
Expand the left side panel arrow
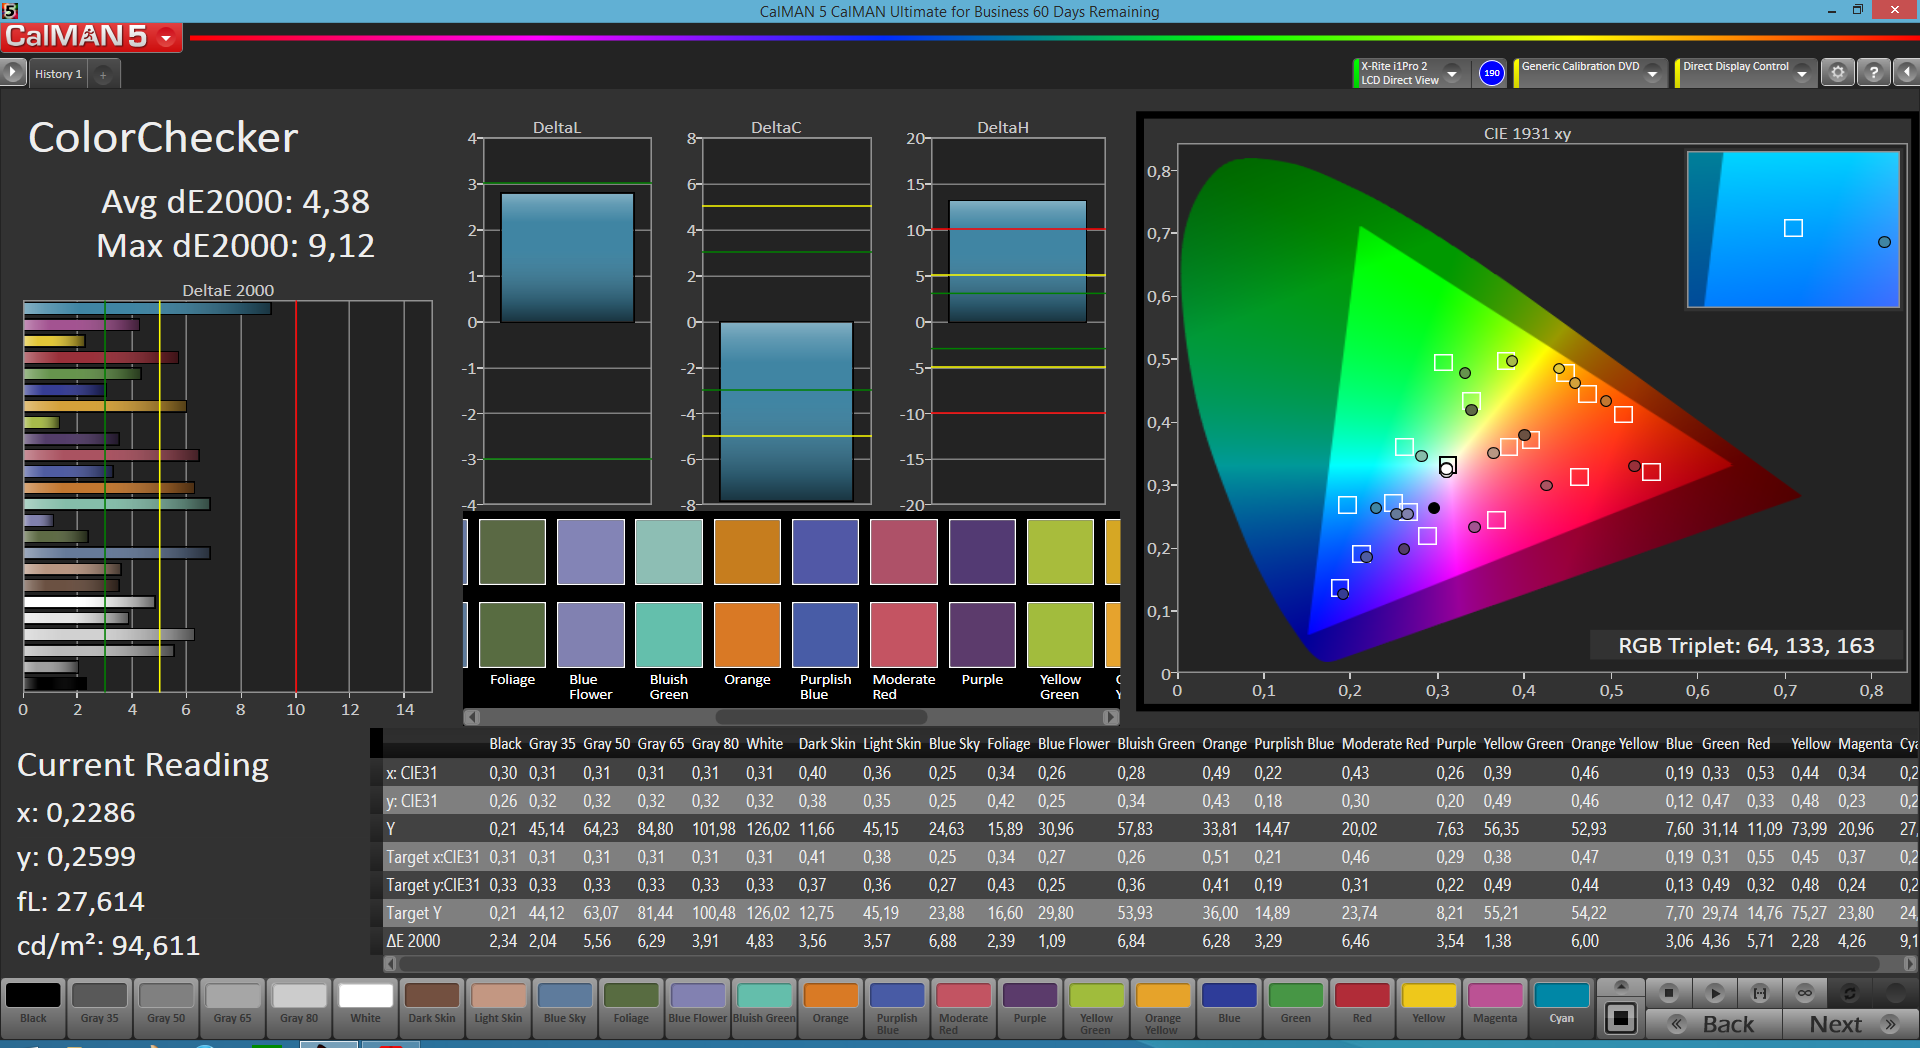pyautogui.click(x=12, y=73)
